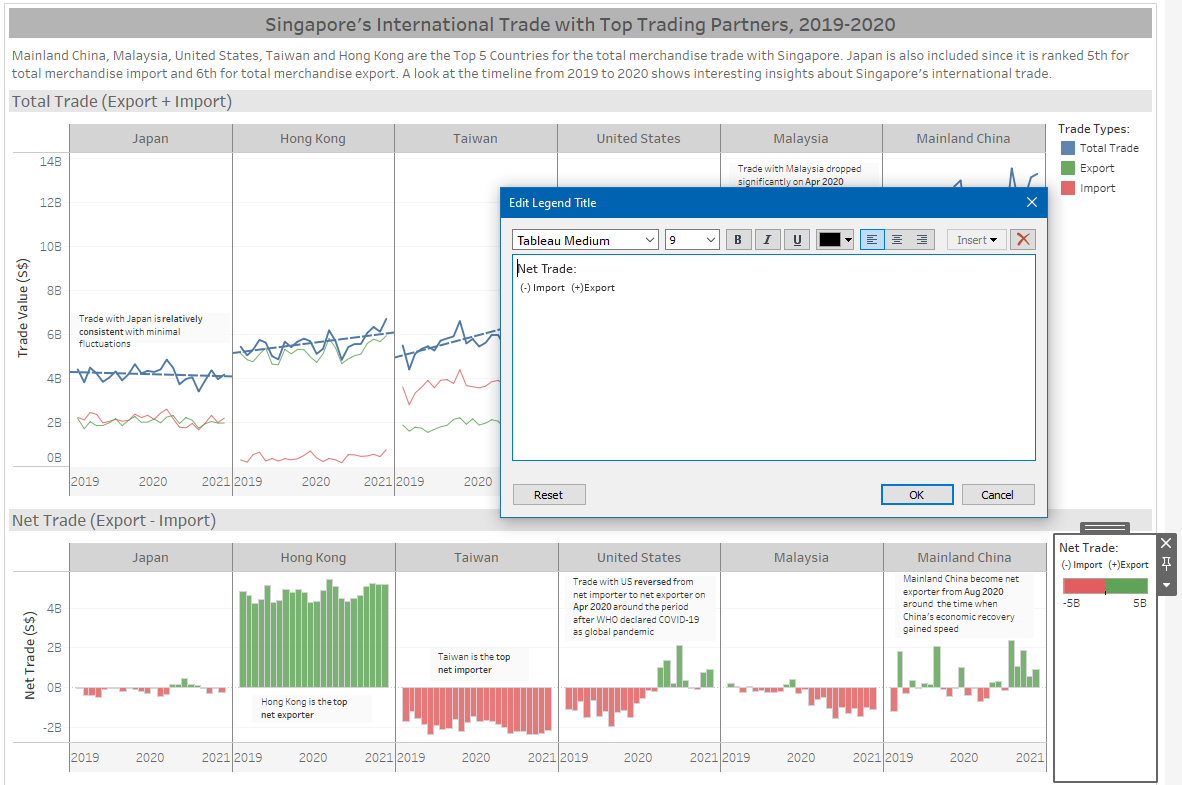Screen dimensions: 1182x785
Task: Confirm the legend title with OK
Action: tap(916, 495)
